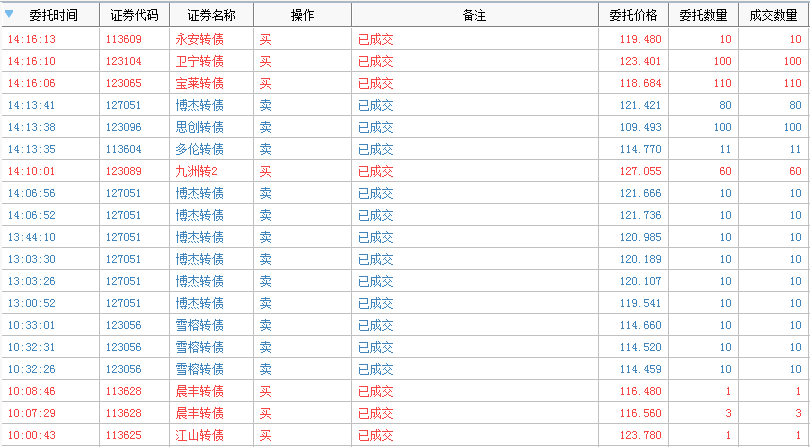The image size is (810, 447).
Task: Click price 114.459
Action: tap(641, 369)
